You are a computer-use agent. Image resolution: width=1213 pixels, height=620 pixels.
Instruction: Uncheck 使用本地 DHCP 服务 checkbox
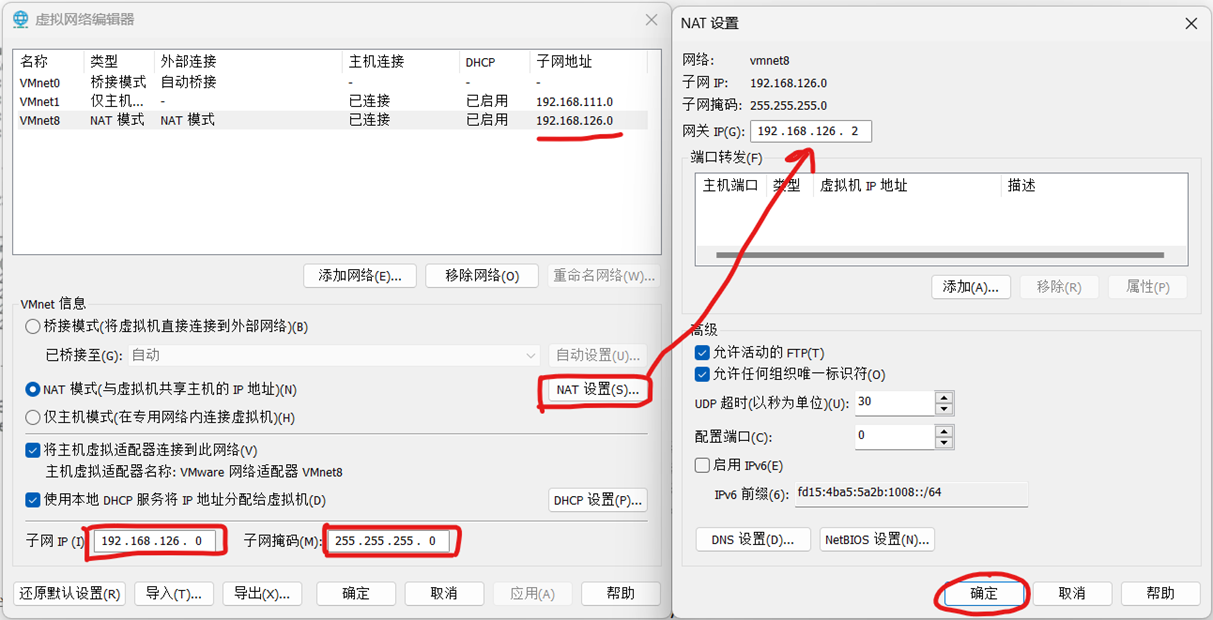coord(33,499)
